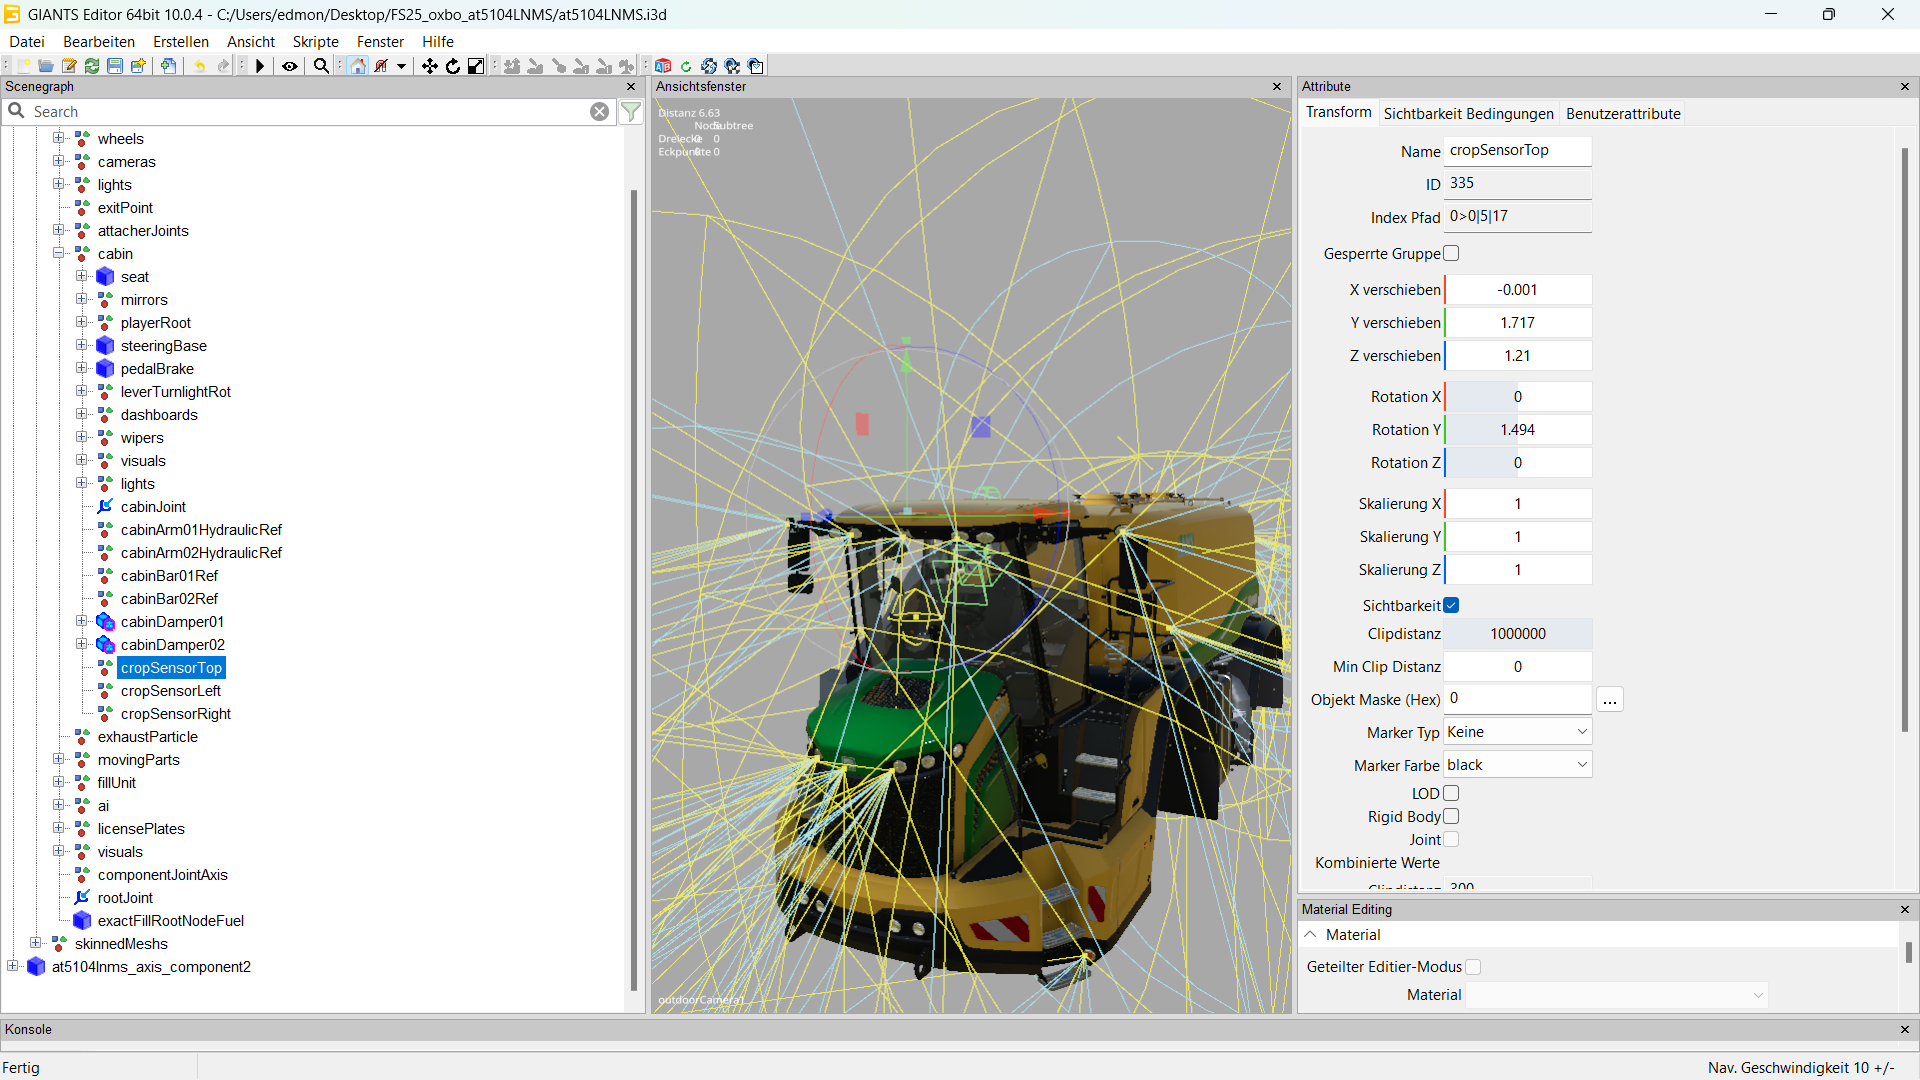
Task: Click the Save disk icon
Action: pyautogui.click(x=115, y=66)
